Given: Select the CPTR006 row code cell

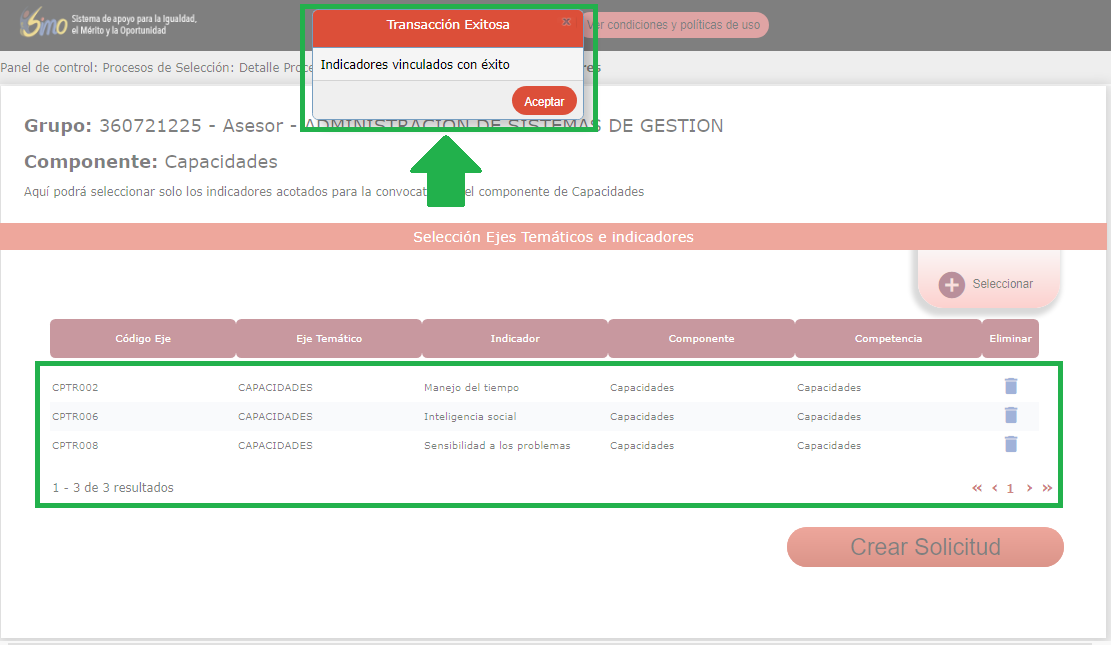Looking at the screenshot, I should (x=75, y=416).
